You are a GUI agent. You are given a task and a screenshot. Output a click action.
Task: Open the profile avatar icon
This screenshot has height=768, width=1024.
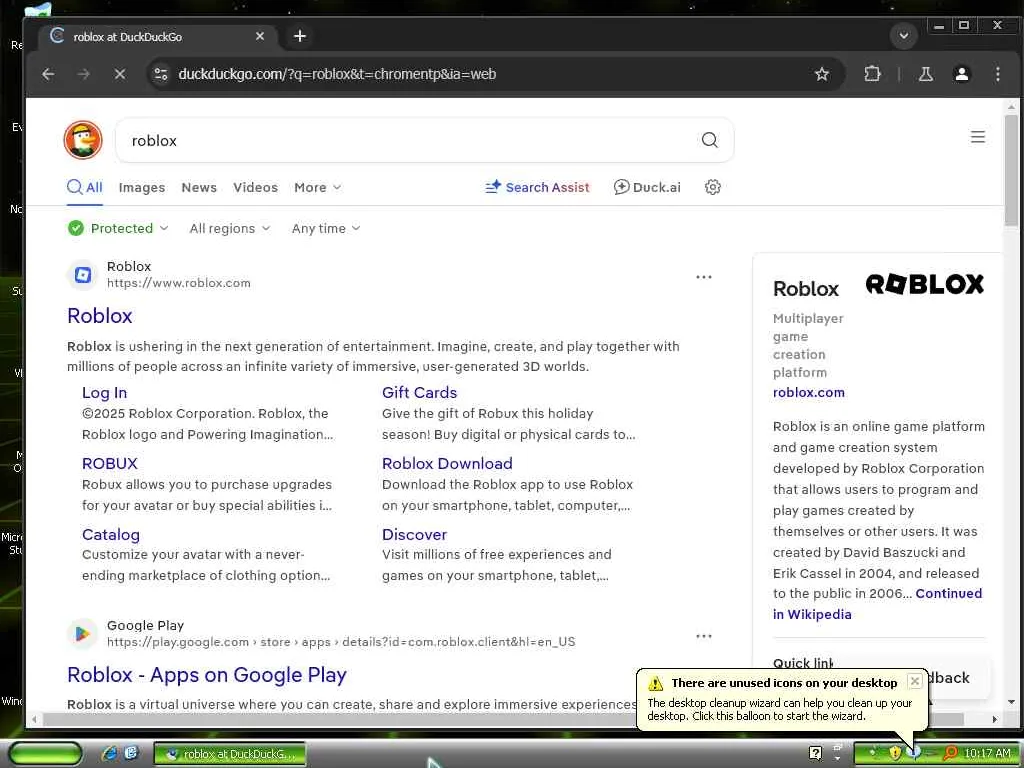click(x=961, y=74)
